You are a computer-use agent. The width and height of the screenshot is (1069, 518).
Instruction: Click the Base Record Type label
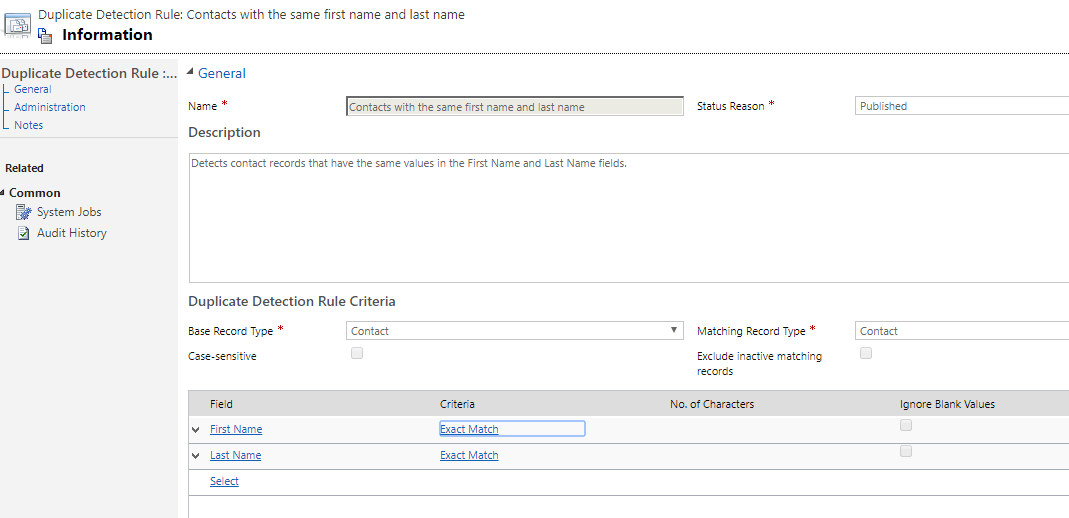tap(230, 331)
